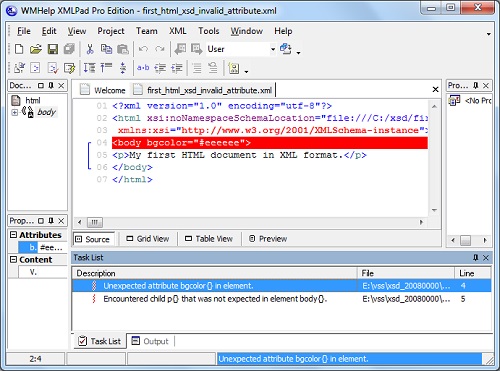Open the Help menu
The image size is (500, 371).
pyautogui.click(x=283, y=31)
